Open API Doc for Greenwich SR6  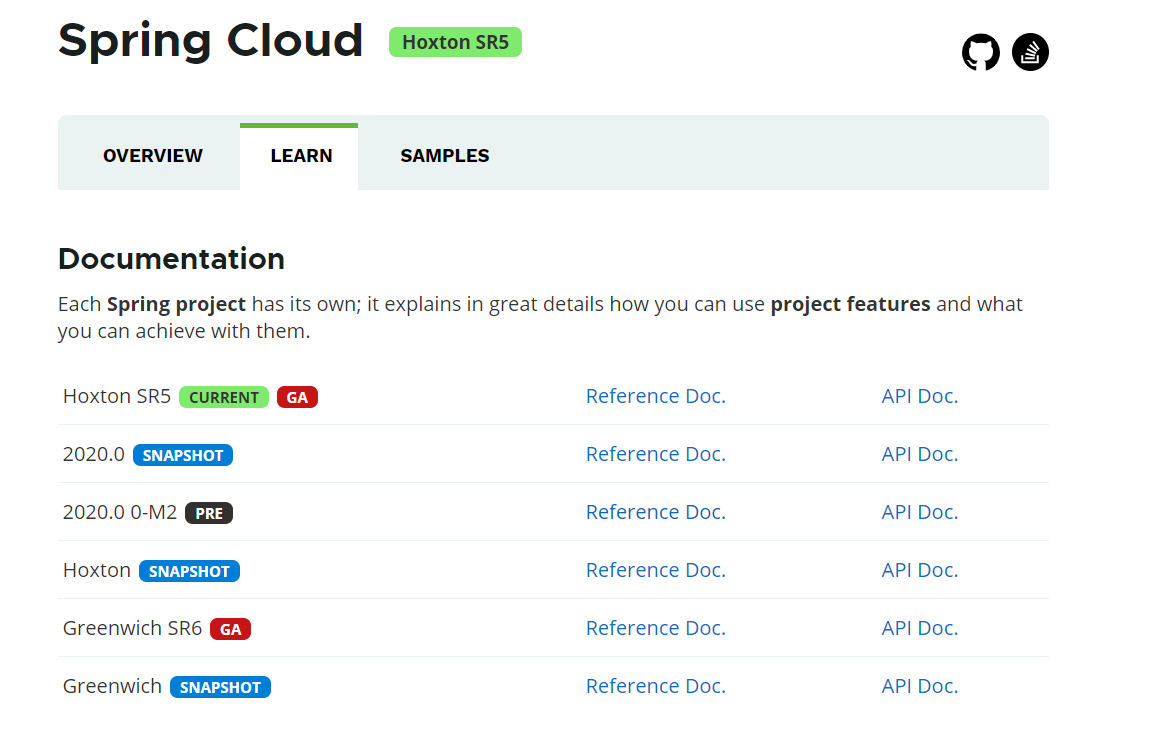coord(919,628)
